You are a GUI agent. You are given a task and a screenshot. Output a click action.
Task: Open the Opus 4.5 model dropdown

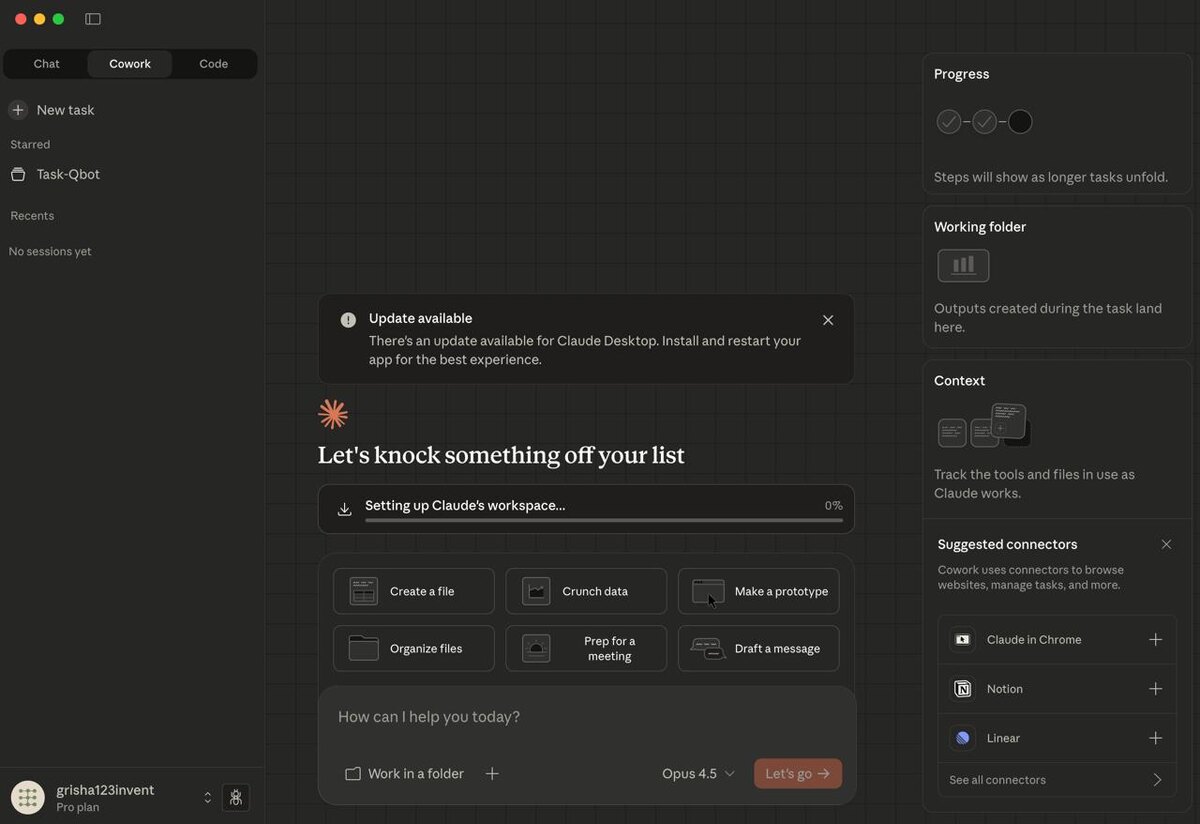tap(698, 773)
